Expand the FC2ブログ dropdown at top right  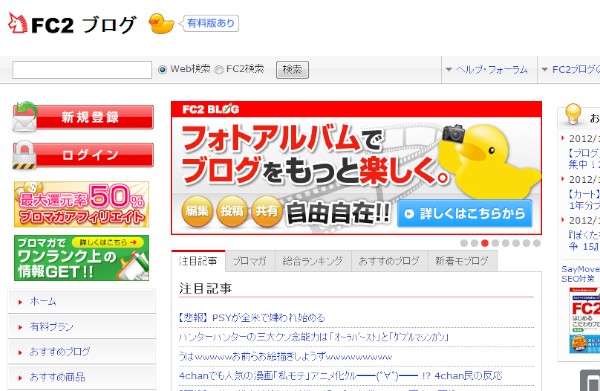pyautogui.click(x=570, y=70)
